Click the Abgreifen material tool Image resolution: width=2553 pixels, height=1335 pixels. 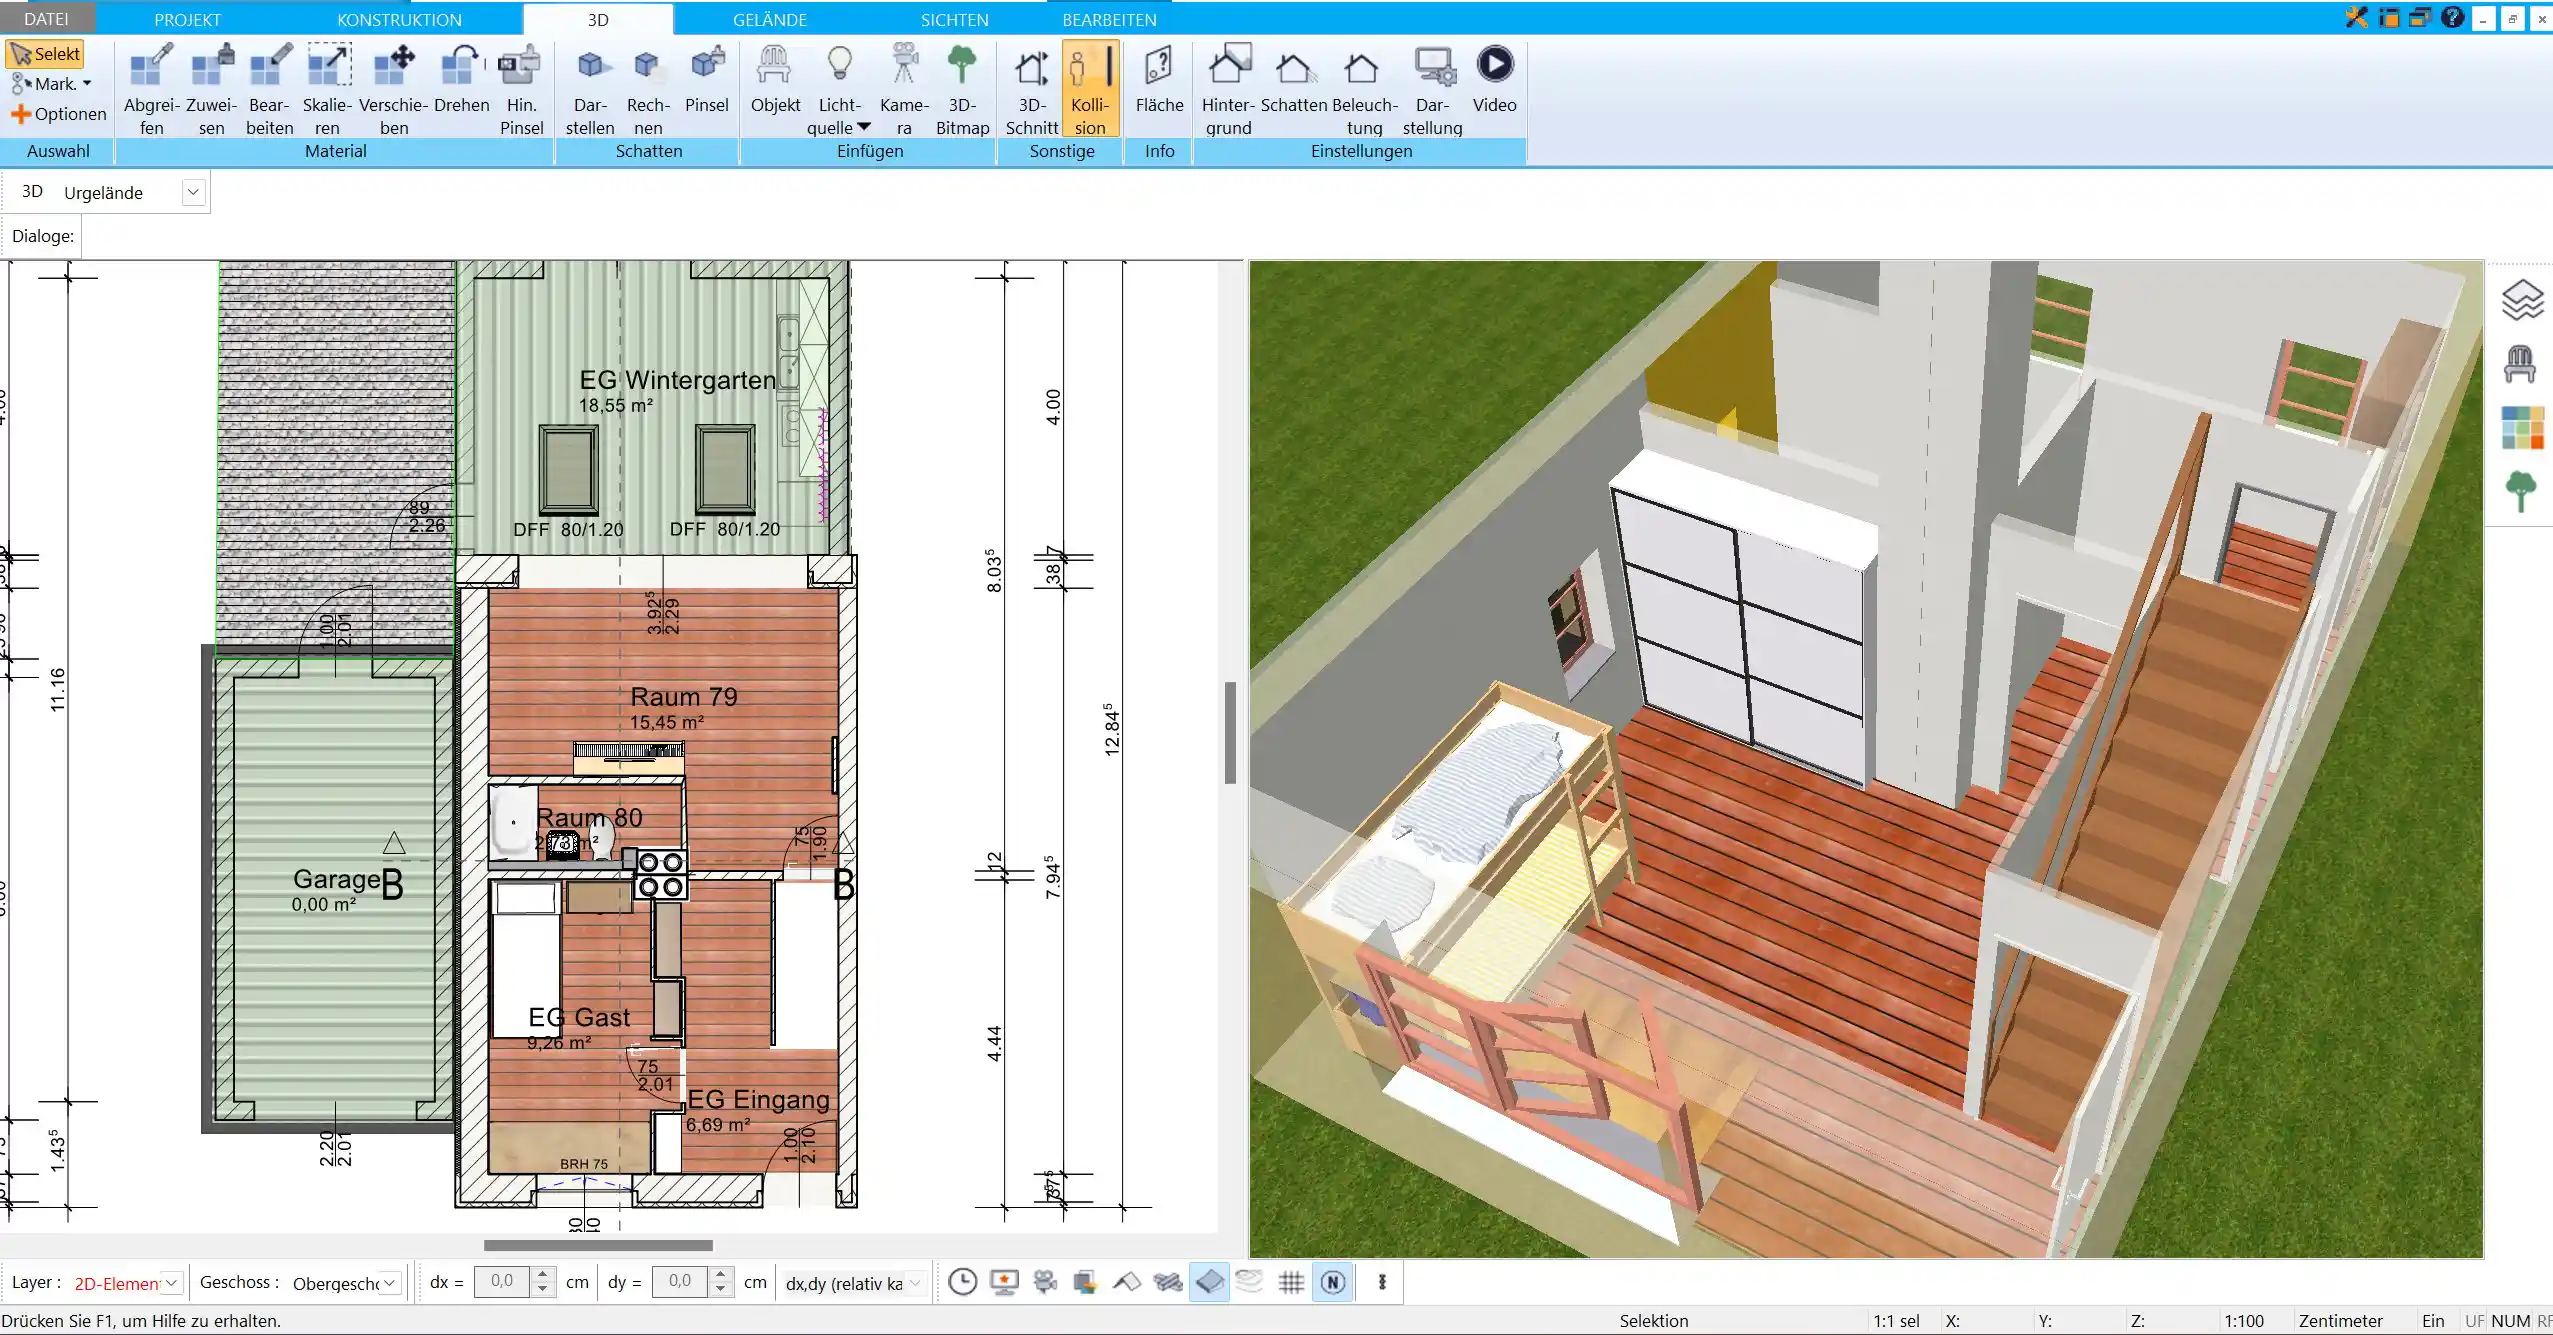[151, 89]
